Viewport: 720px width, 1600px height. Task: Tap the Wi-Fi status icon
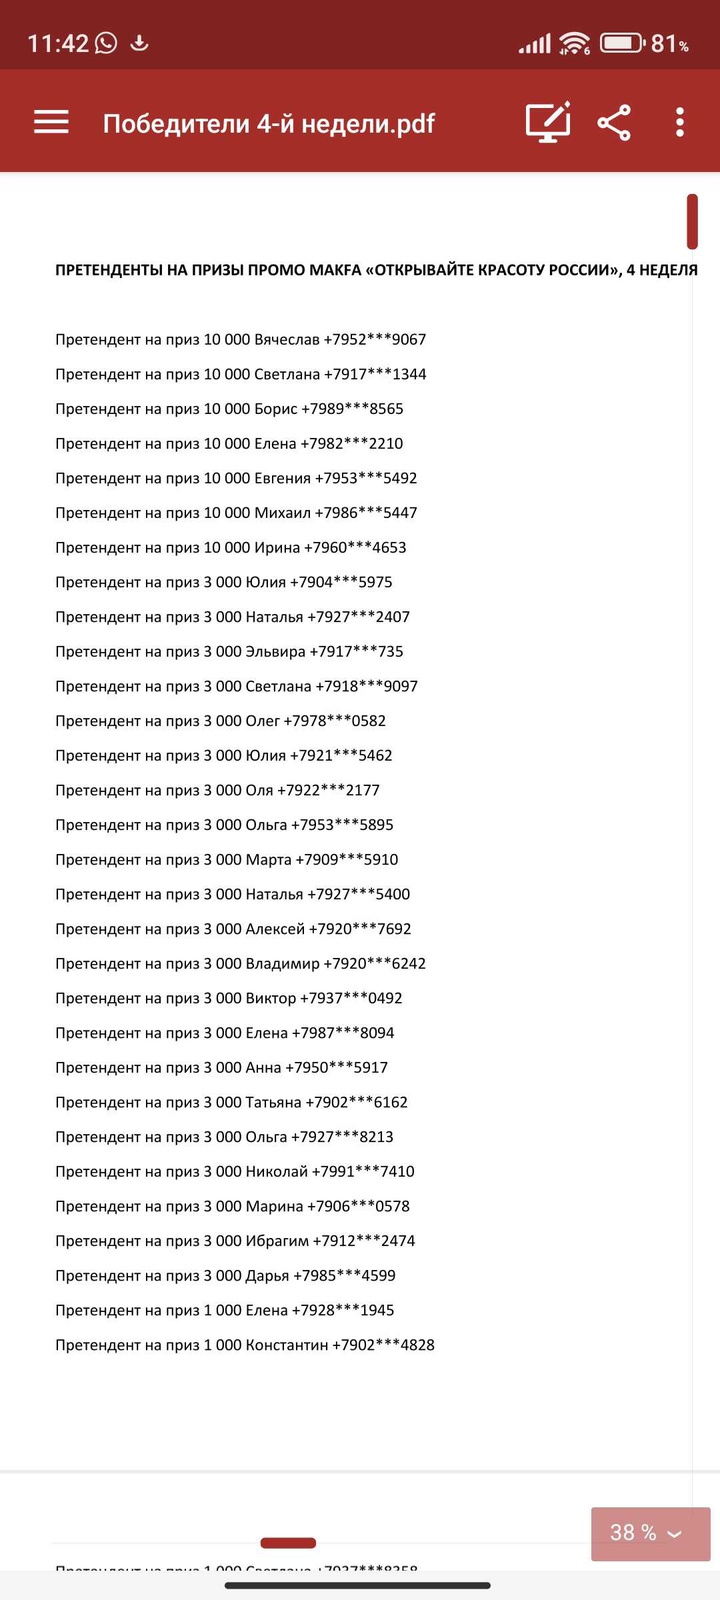click(574, 43)
